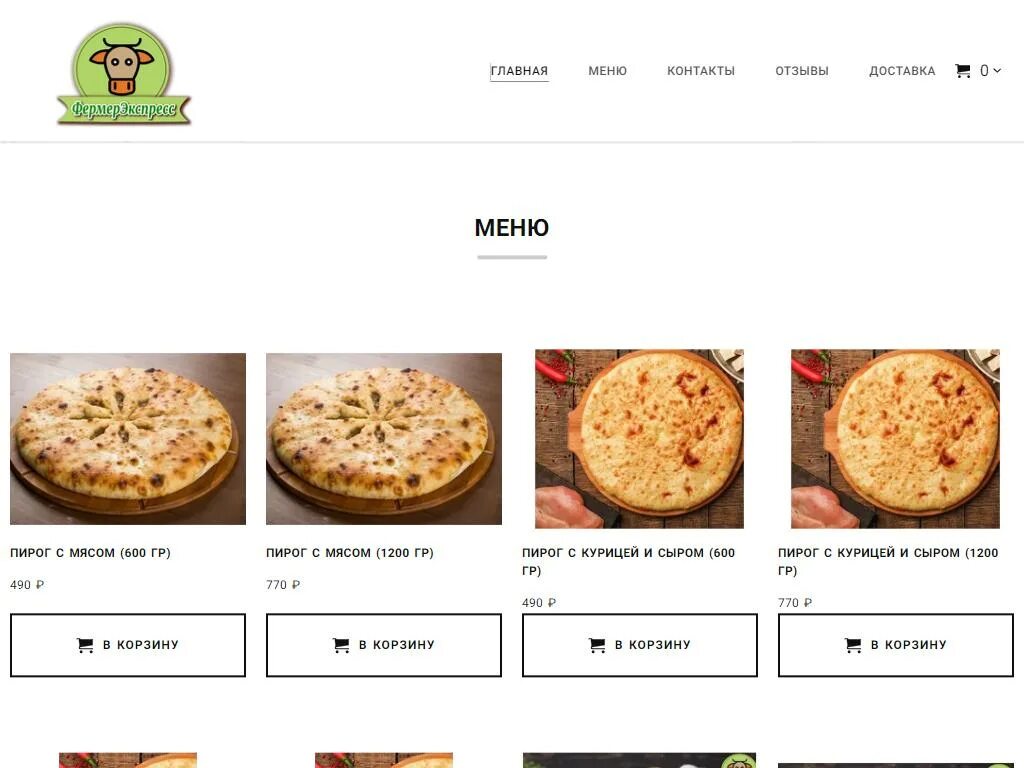Add Пирог с мясом (1200 гр) to cart
Image resolution: width=1024 pixels, height=768 pixels.
click(x=384, y=645)
